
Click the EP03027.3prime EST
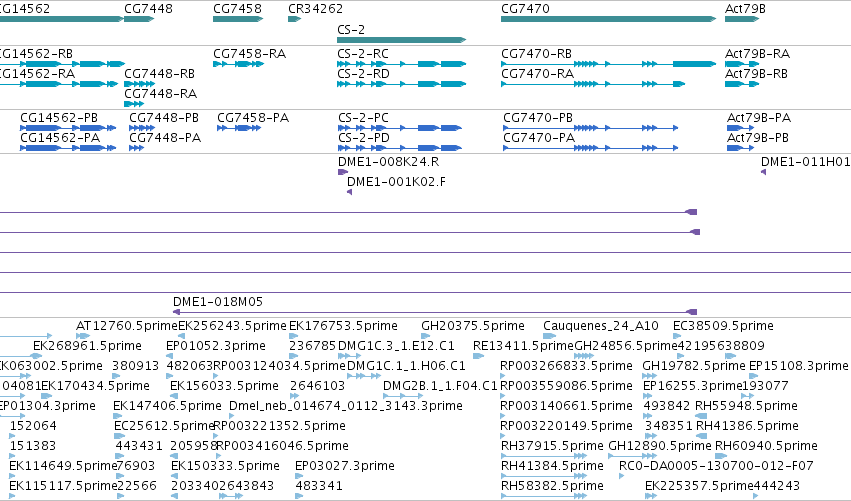click(x=299, y=476)
